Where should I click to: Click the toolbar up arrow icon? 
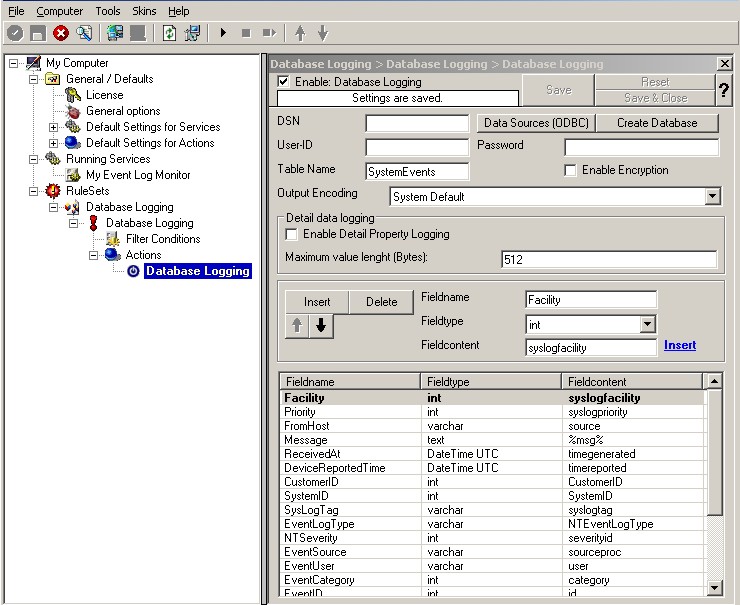tap(300, 33)
